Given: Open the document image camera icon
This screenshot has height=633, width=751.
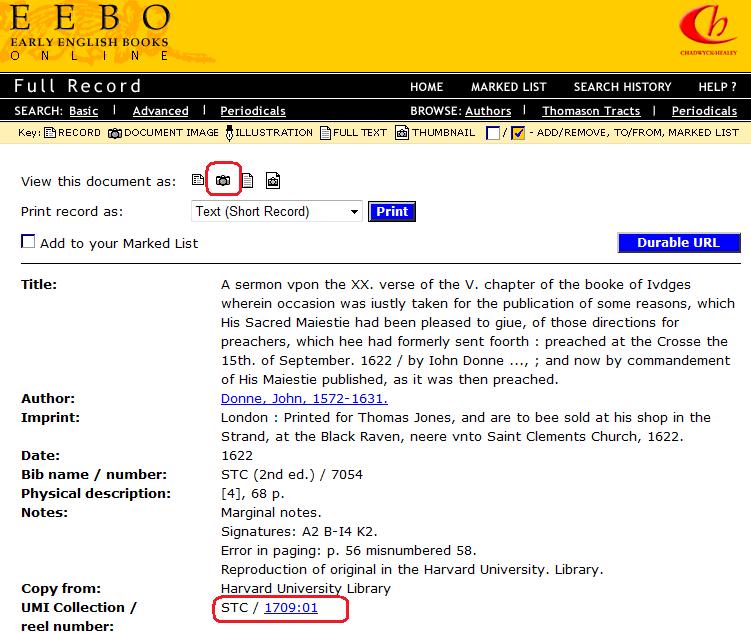Looking at the screenshot, I should tap(223, 181).
